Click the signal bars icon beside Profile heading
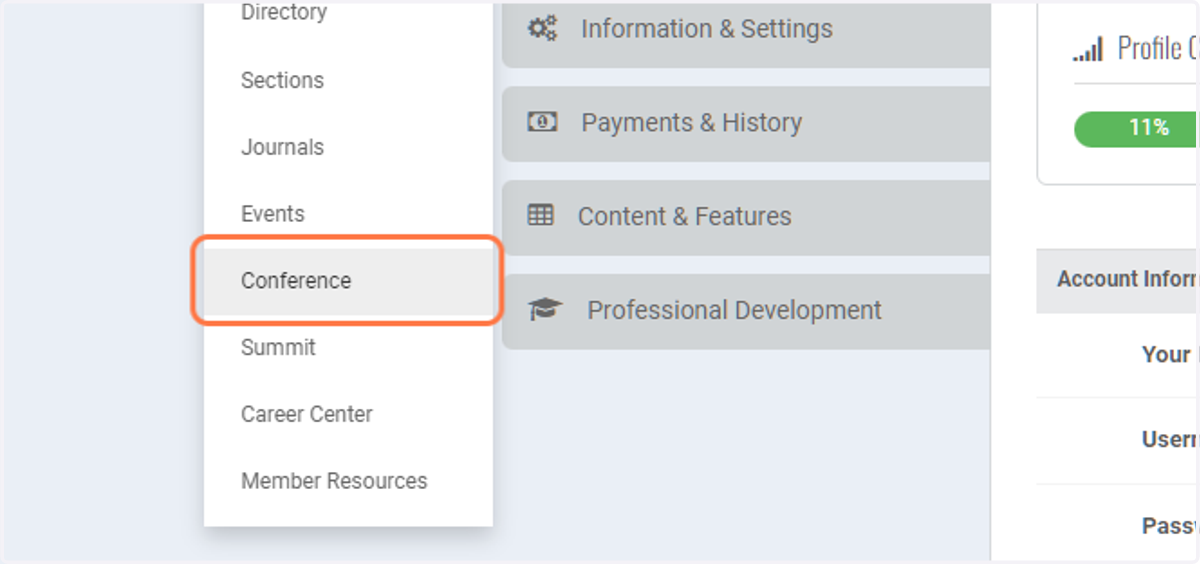The width and height of the screenshot is (1200, 564). [1088, 49]
